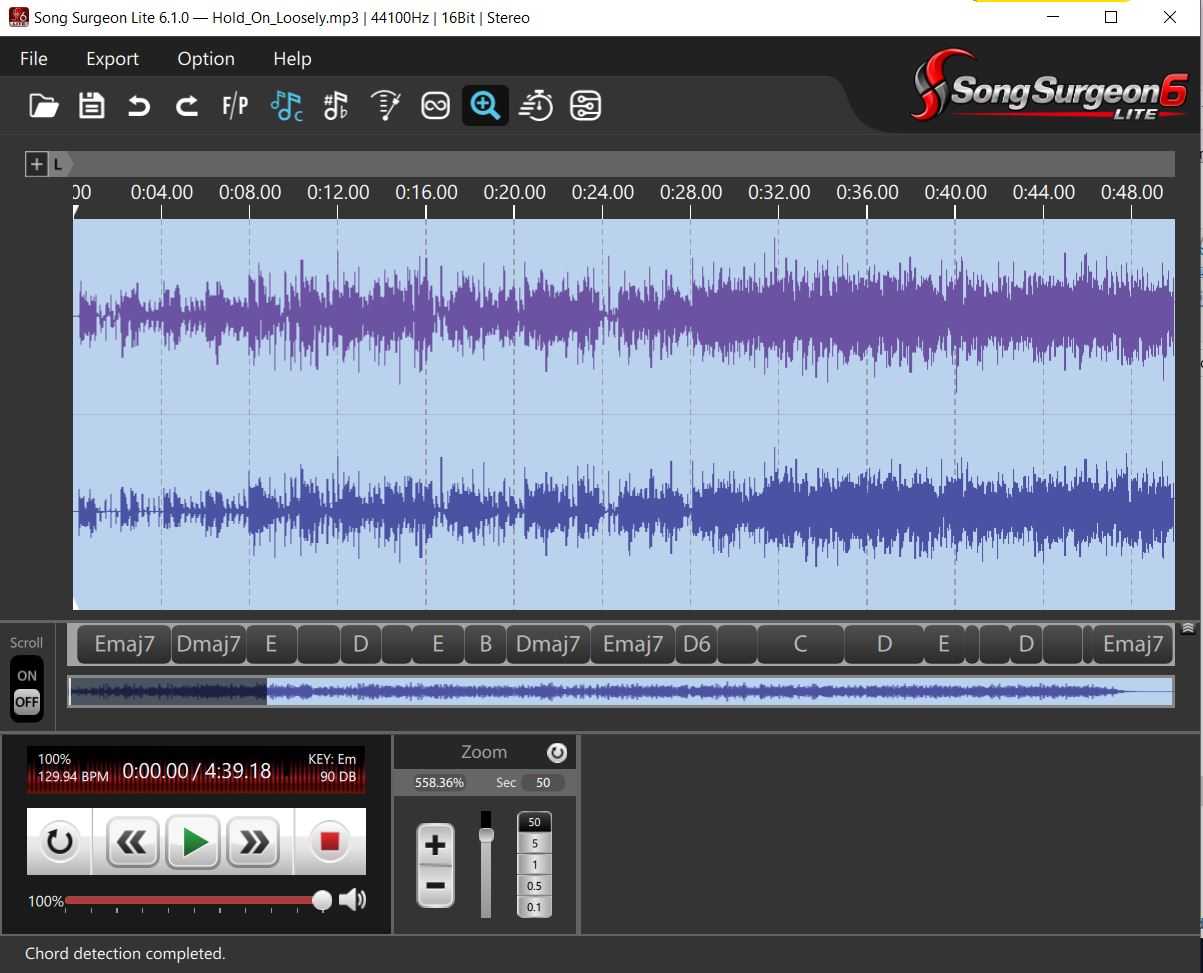Save the project with the floppy disk icon

pos(92,105)
